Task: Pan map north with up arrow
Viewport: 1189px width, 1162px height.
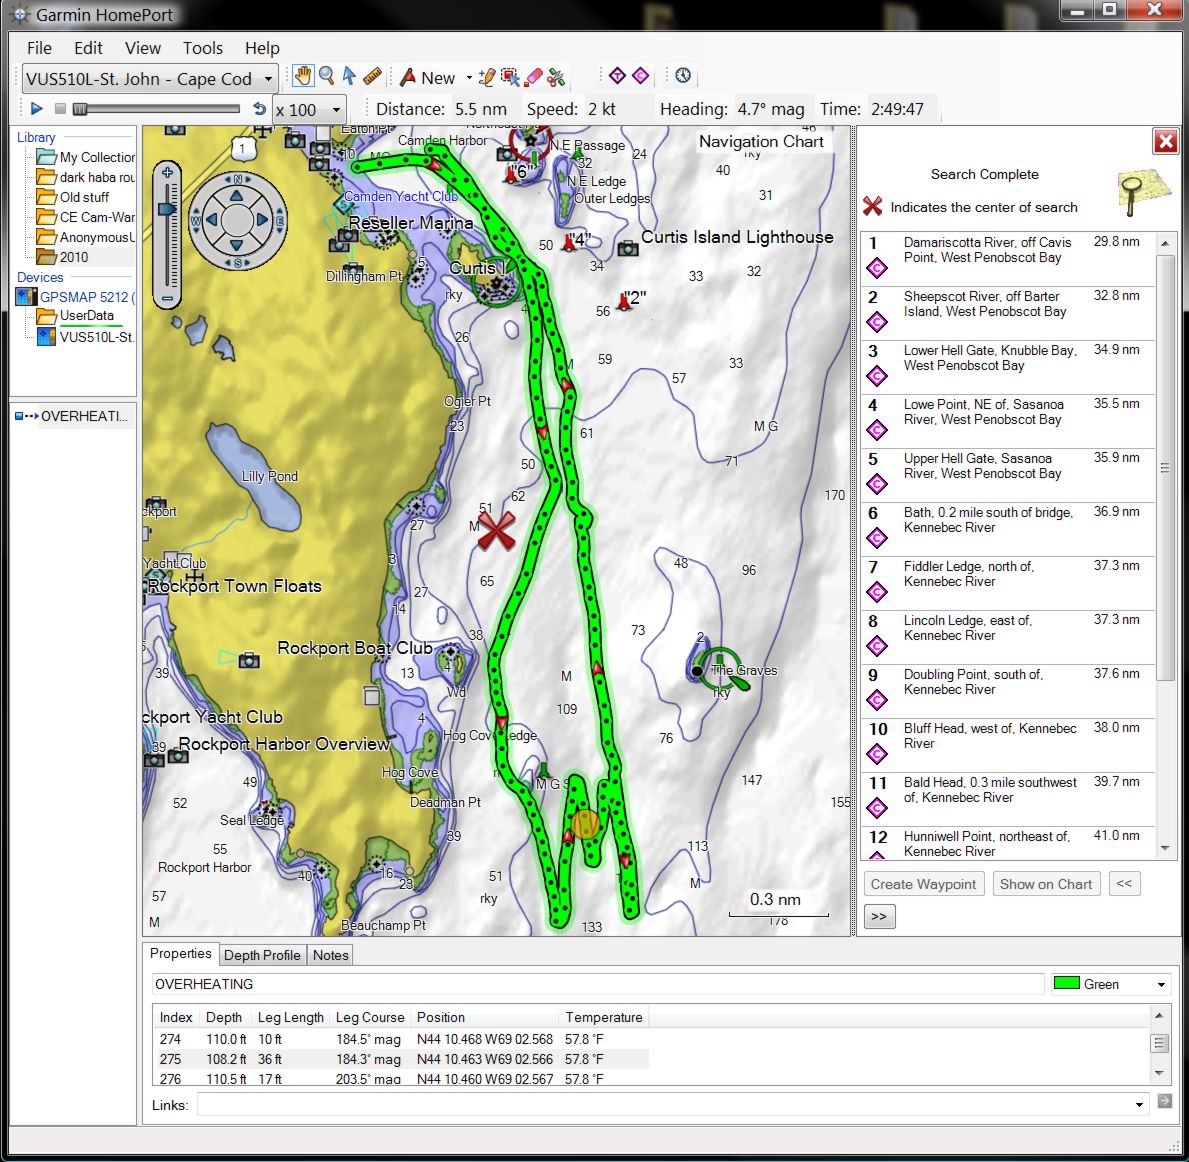Action: [237, 196]
